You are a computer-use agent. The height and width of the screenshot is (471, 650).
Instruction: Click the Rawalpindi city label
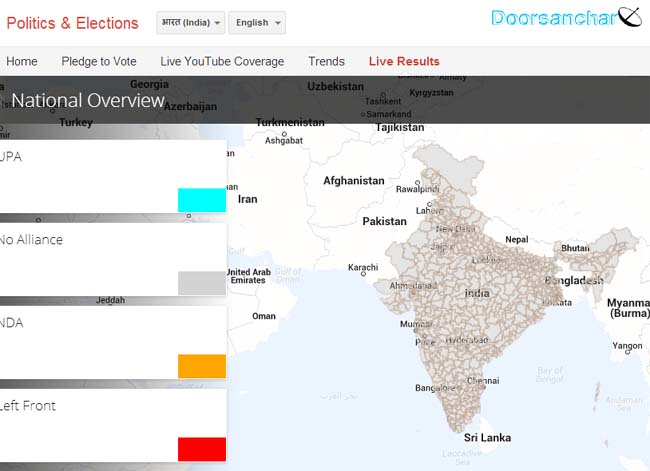(417, 189)
